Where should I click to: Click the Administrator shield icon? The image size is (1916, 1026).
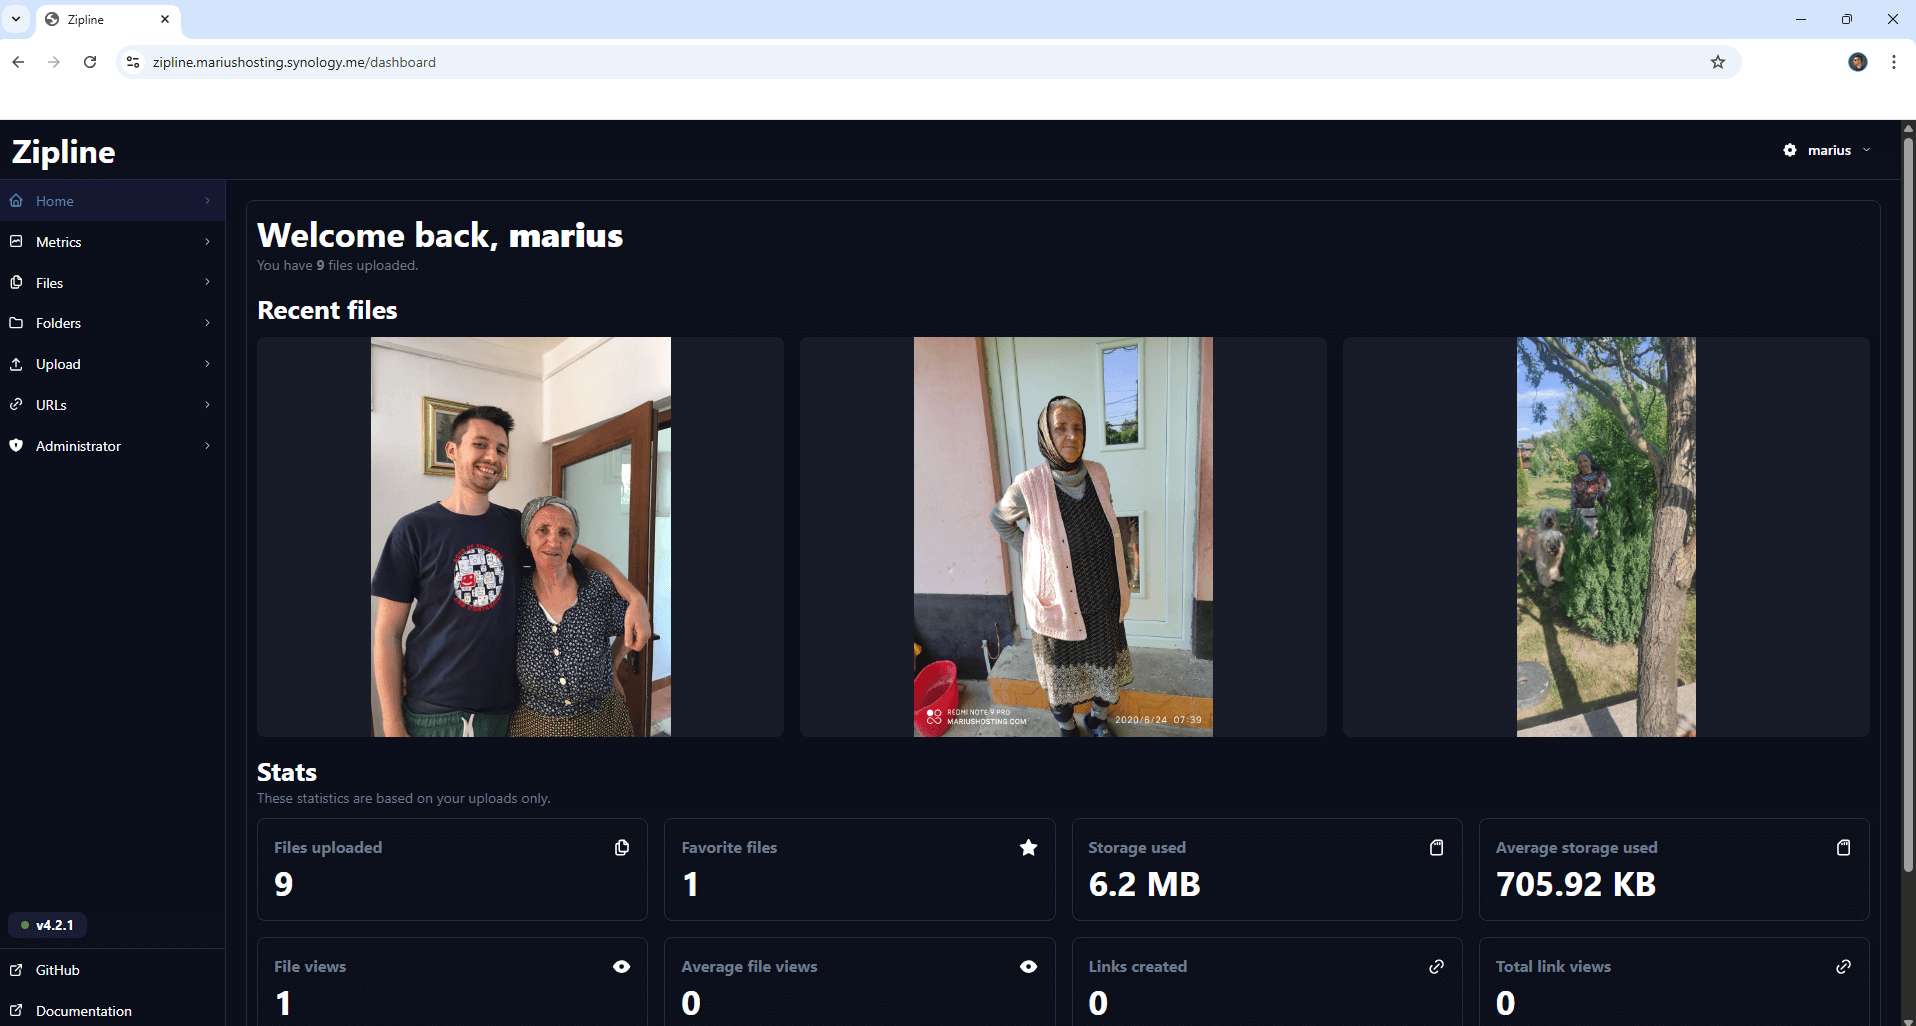16,446
